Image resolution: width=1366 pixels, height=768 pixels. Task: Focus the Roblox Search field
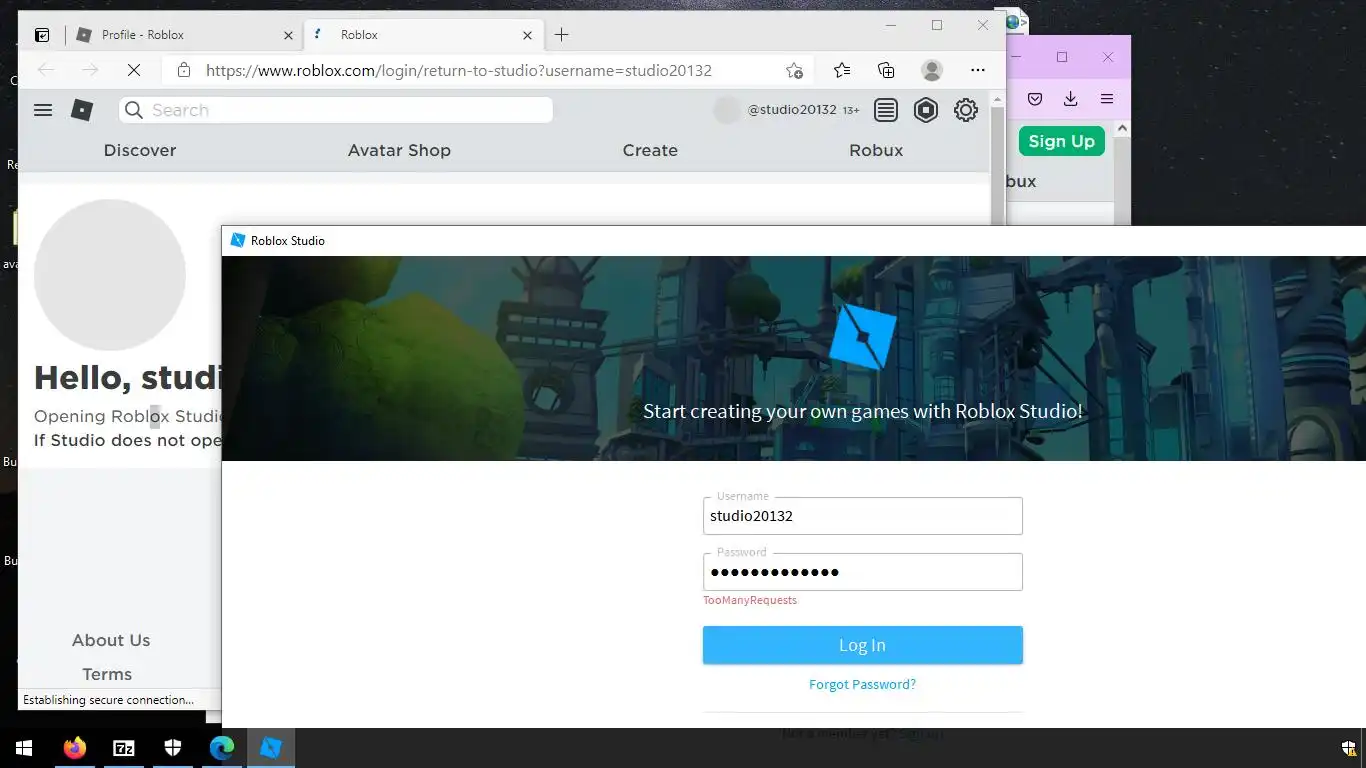tap(336, 110)
